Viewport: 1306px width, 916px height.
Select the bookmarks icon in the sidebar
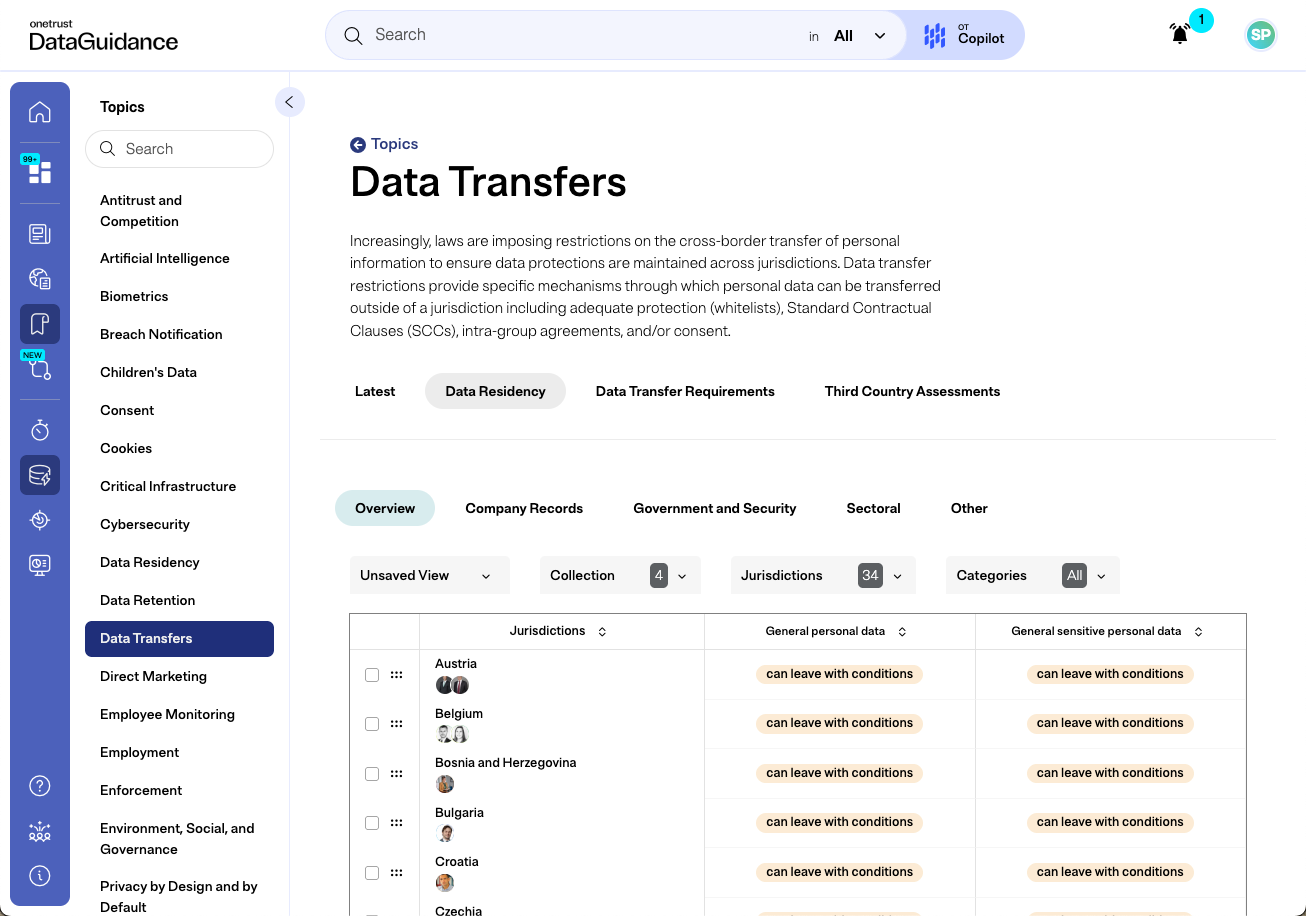coord(39,324)
